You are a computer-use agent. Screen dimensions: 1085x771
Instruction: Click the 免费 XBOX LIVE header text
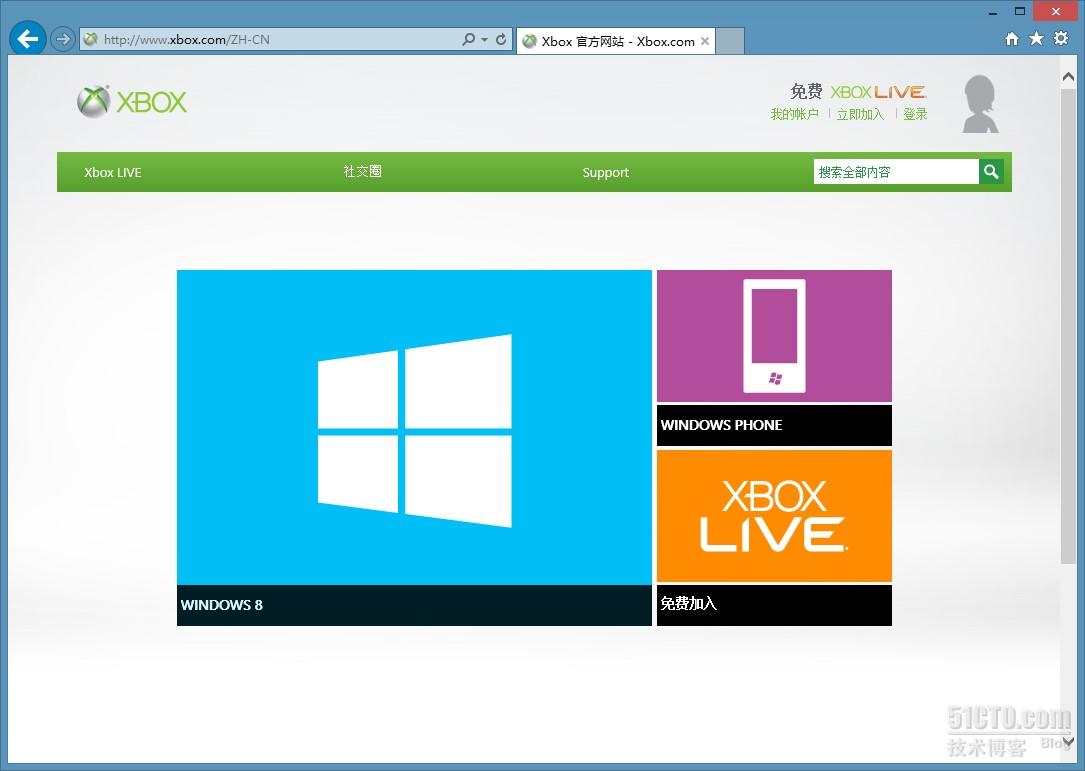858,91
